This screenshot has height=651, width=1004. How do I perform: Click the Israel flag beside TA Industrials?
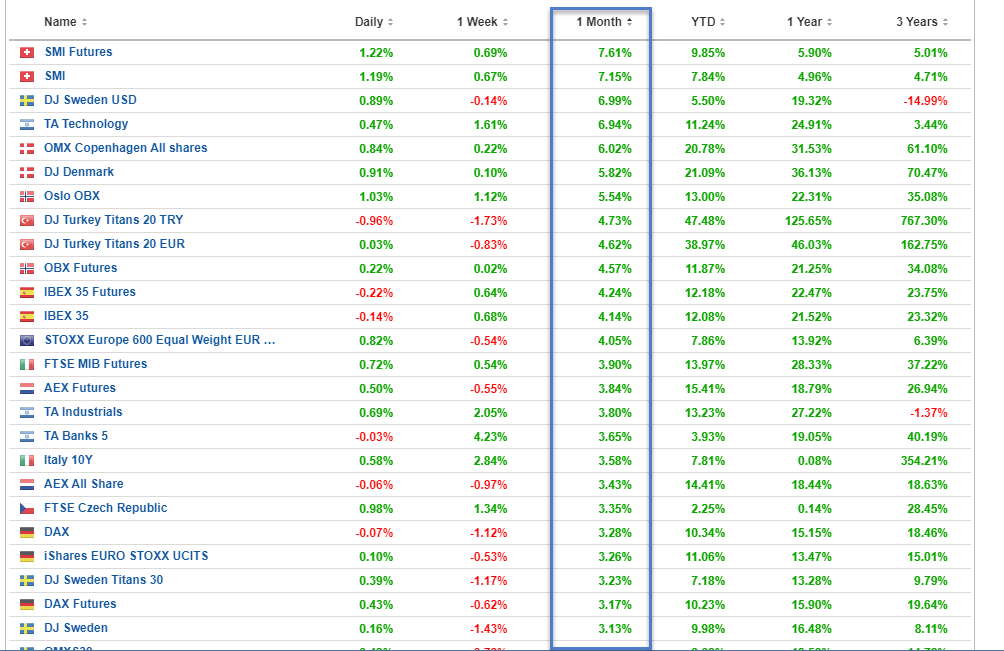pyautogui.click(x=27, y=413)
